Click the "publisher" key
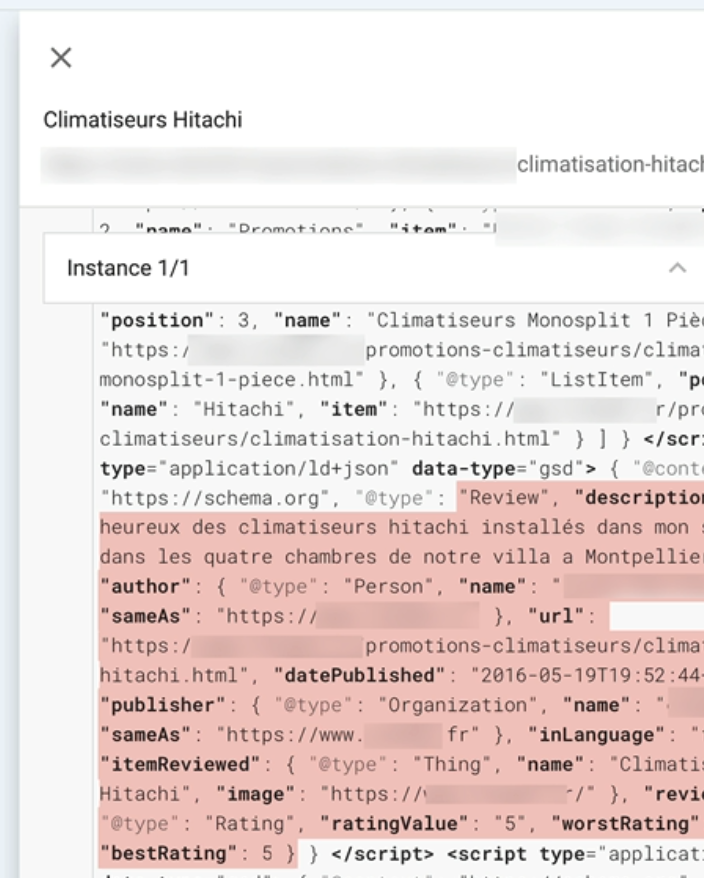Viewport: 704px width, 878px height. click(162, 706)
